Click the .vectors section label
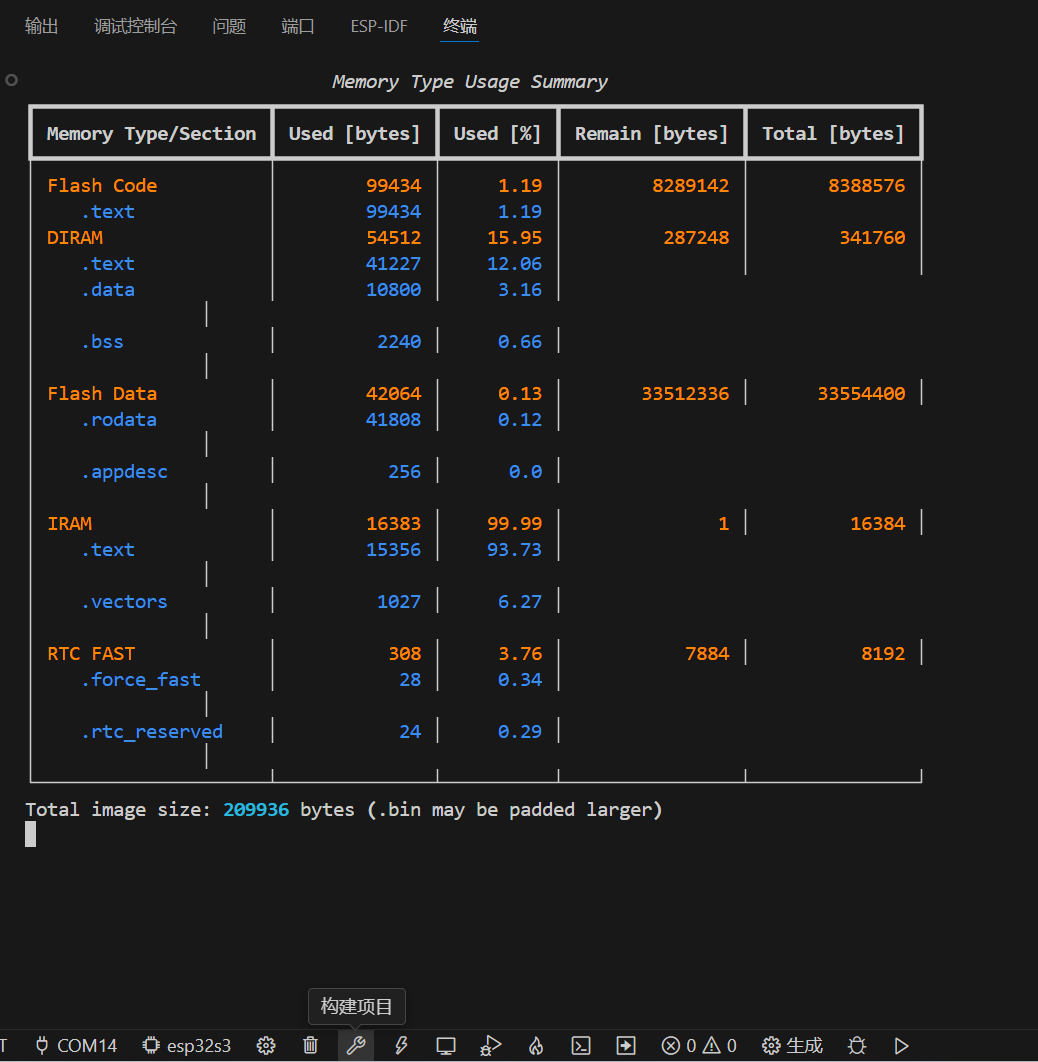The image size is (1038, 1062). [x=124, y=601]
